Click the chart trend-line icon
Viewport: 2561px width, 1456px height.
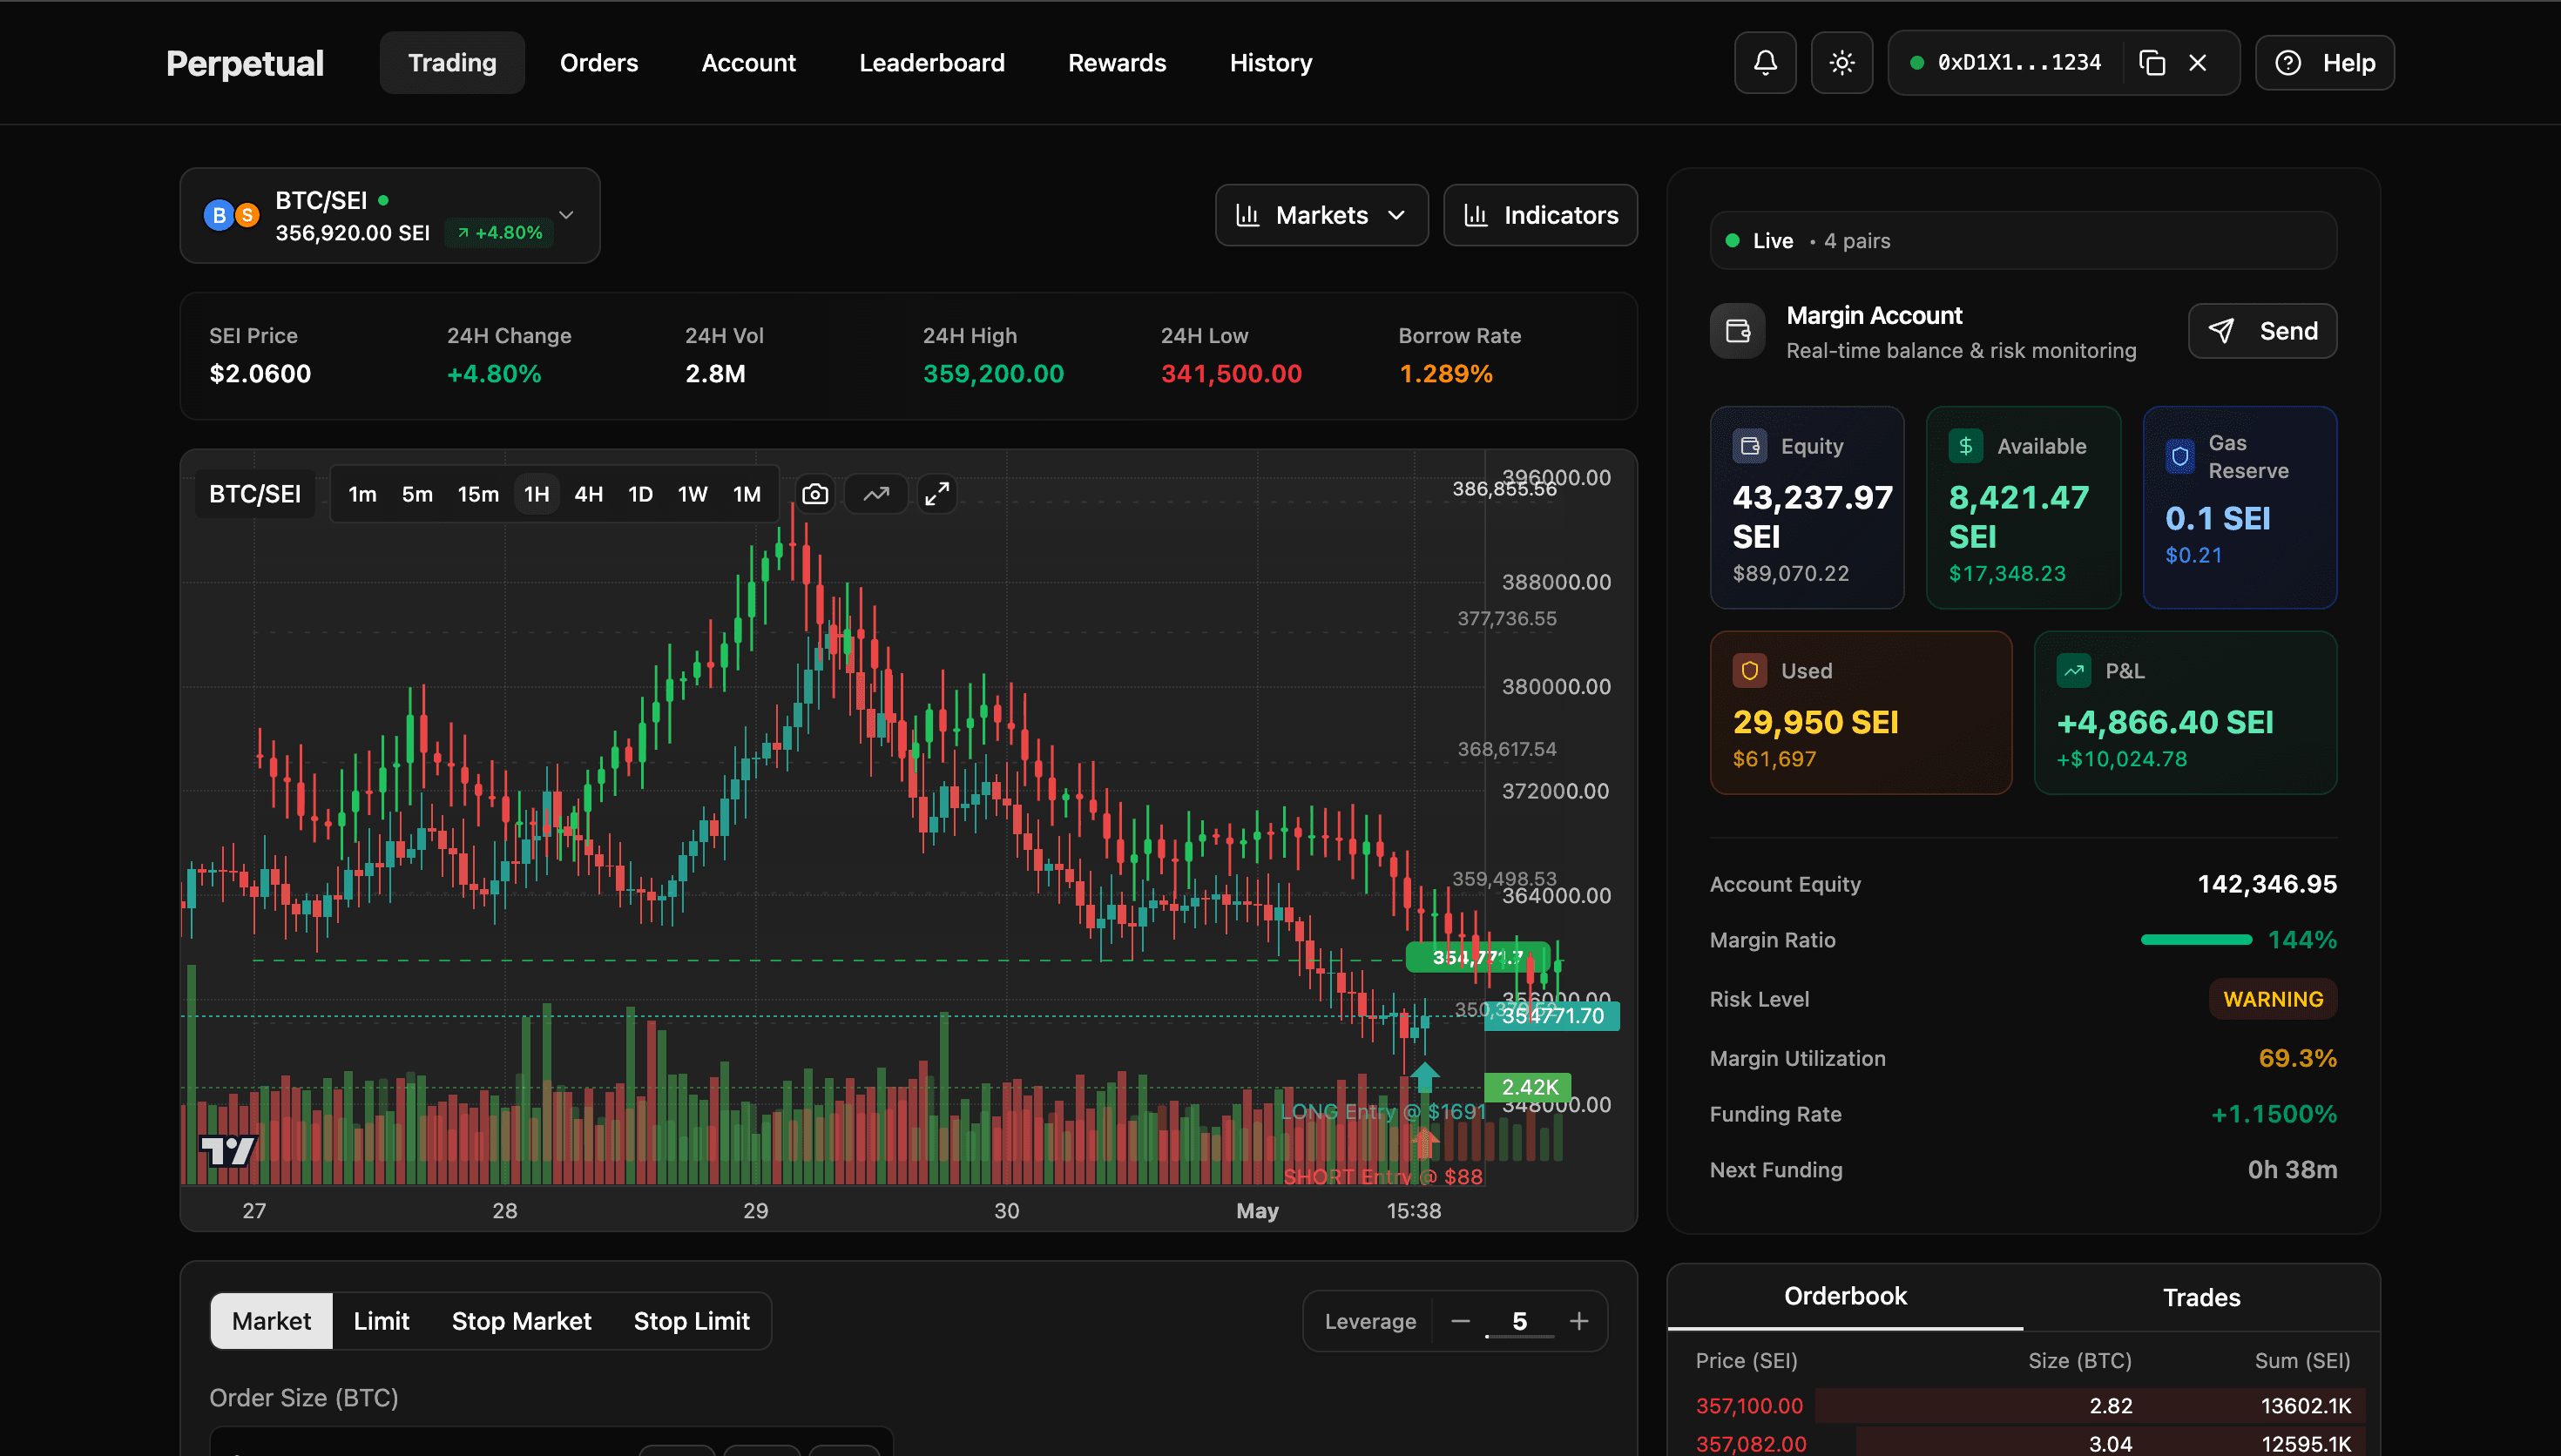876,494
